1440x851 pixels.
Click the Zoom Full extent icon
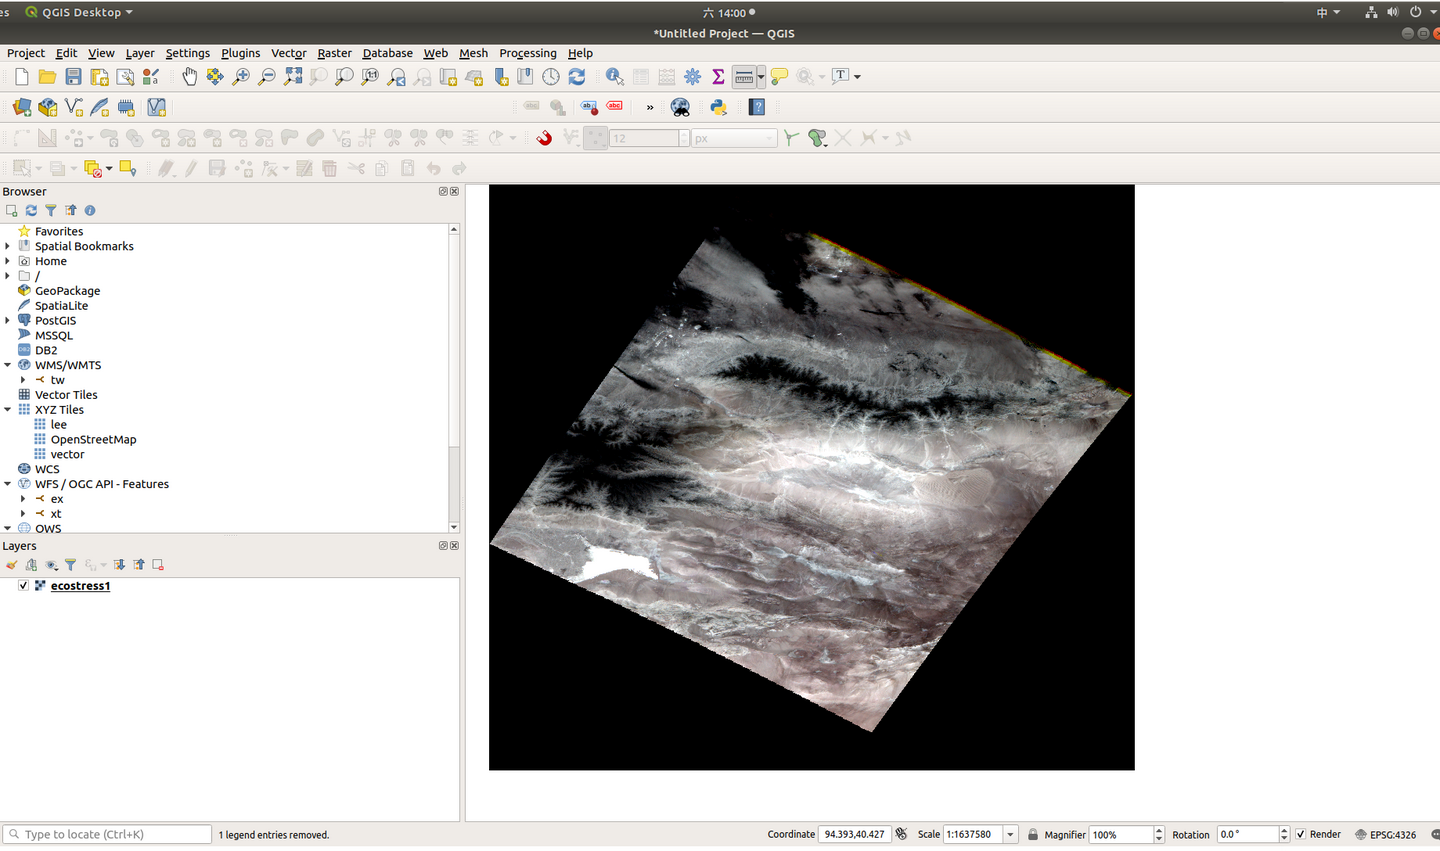pos(293,77)
